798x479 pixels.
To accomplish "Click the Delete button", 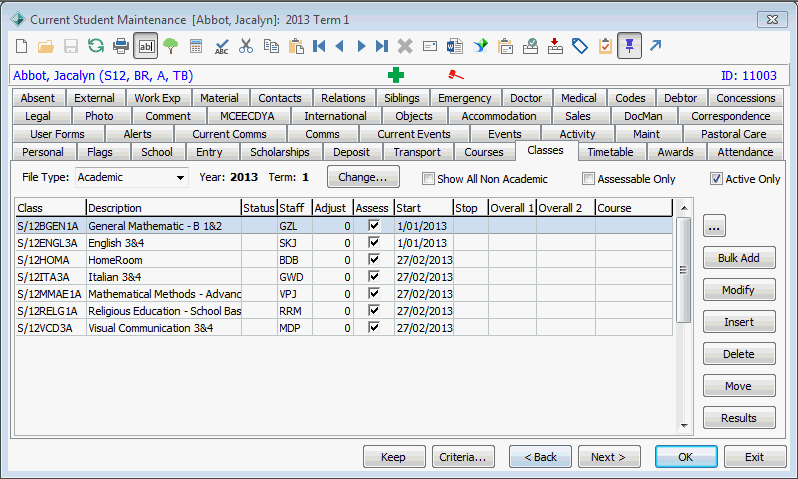I will click(x=739, y=354).
